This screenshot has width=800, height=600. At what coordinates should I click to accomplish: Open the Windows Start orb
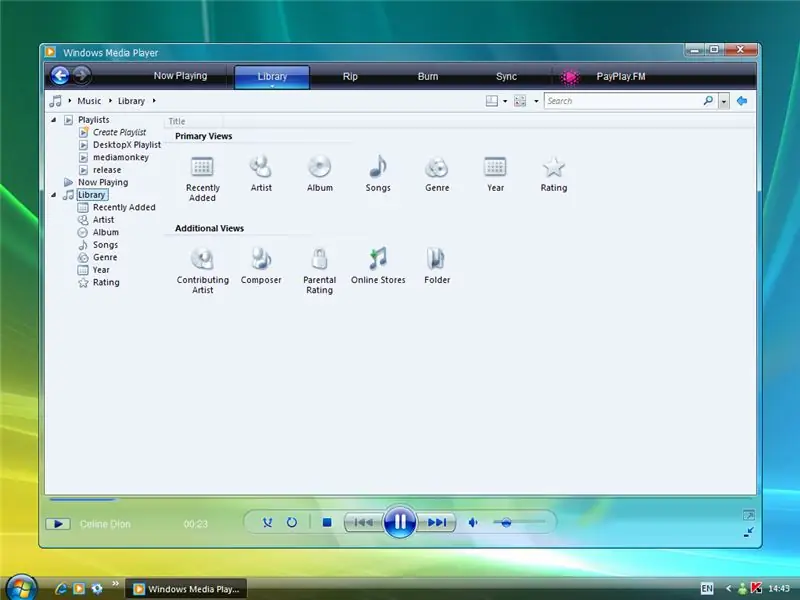tap(21, 586)
